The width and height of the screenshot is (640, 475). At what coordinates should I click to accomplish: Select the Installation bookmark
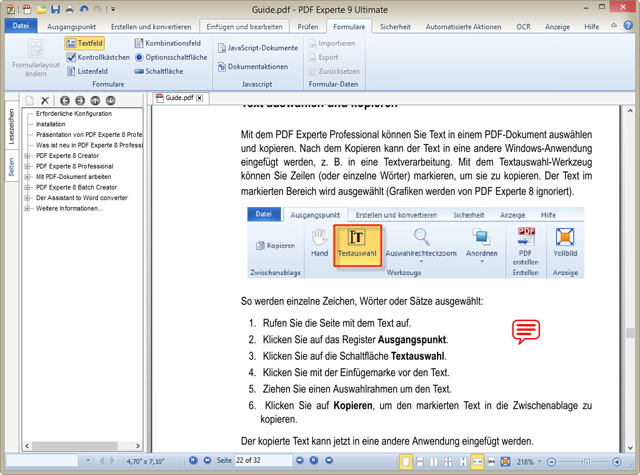tap(51, 124)
